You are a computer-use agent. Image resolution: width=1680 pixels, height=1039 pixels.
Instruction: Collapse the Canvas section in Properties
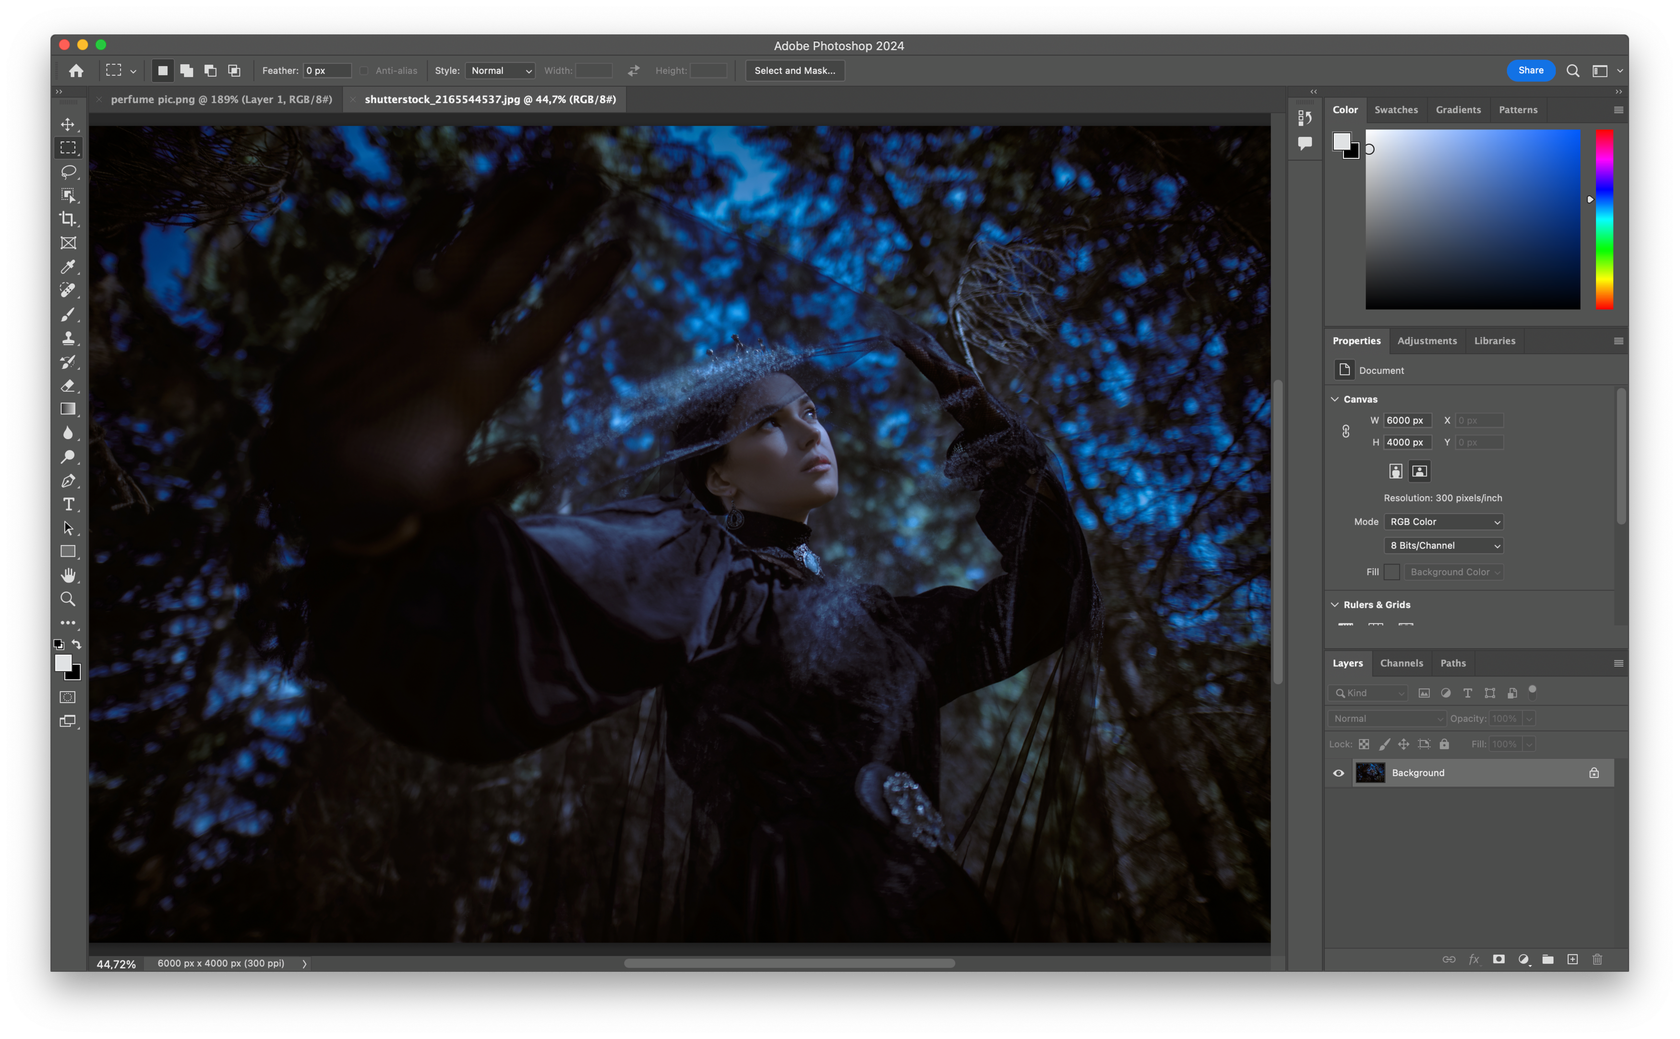click(x=1335, y=399)
